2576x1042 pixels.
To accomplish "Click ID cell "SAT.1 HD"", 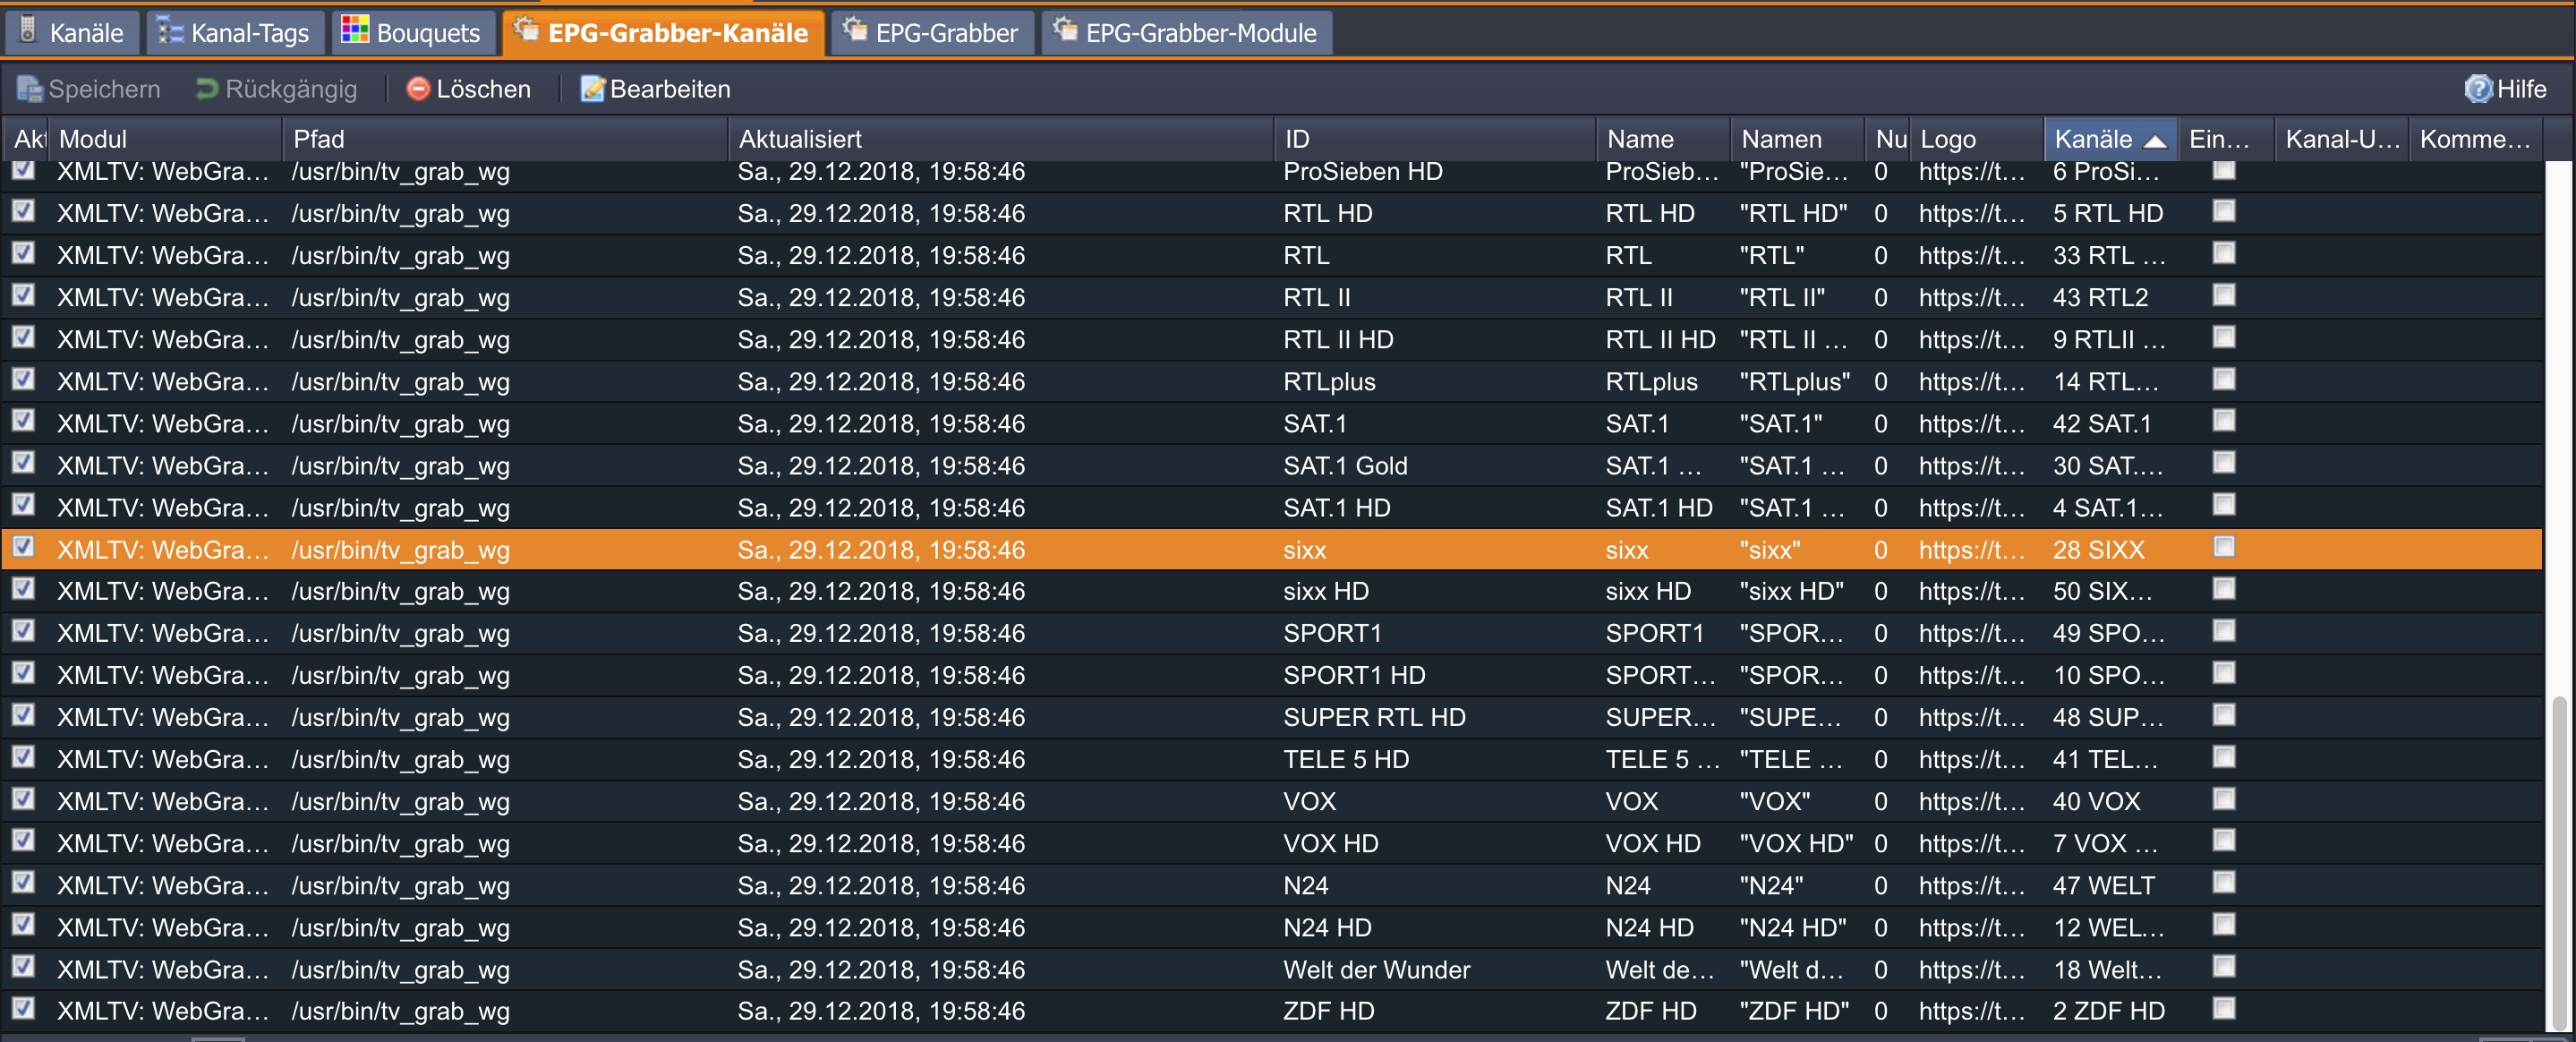I will point(1337,507).
